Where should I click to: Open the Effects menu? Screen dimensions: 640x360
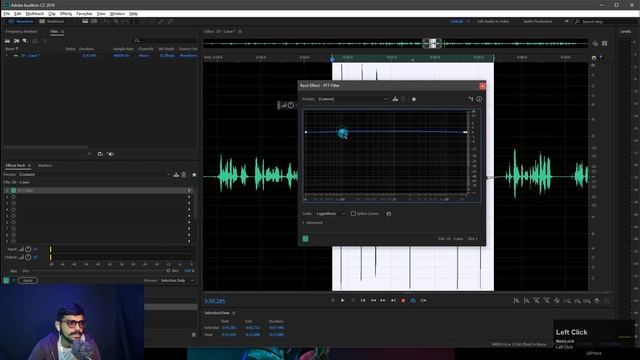tap(66, 13)
